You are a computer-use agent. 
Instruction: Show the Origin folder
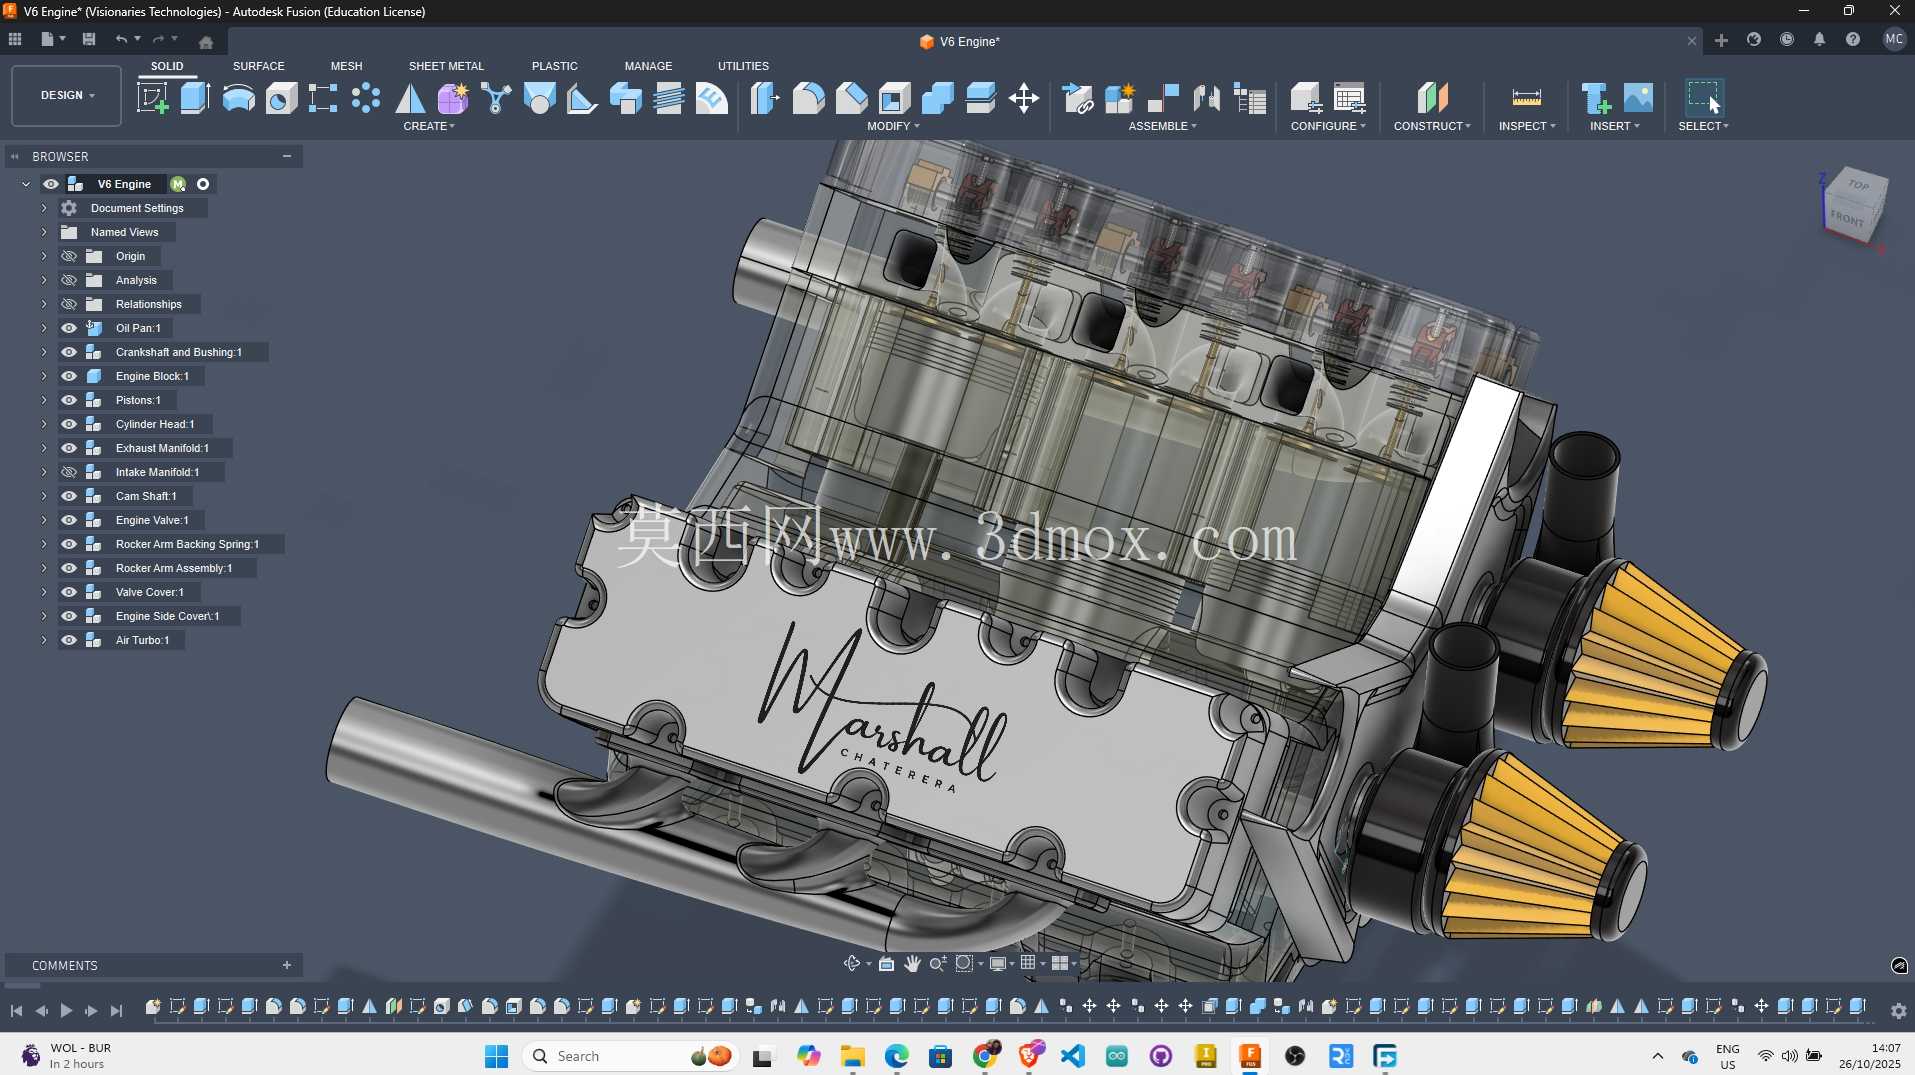pyautogui.click(x=69, y=256)
